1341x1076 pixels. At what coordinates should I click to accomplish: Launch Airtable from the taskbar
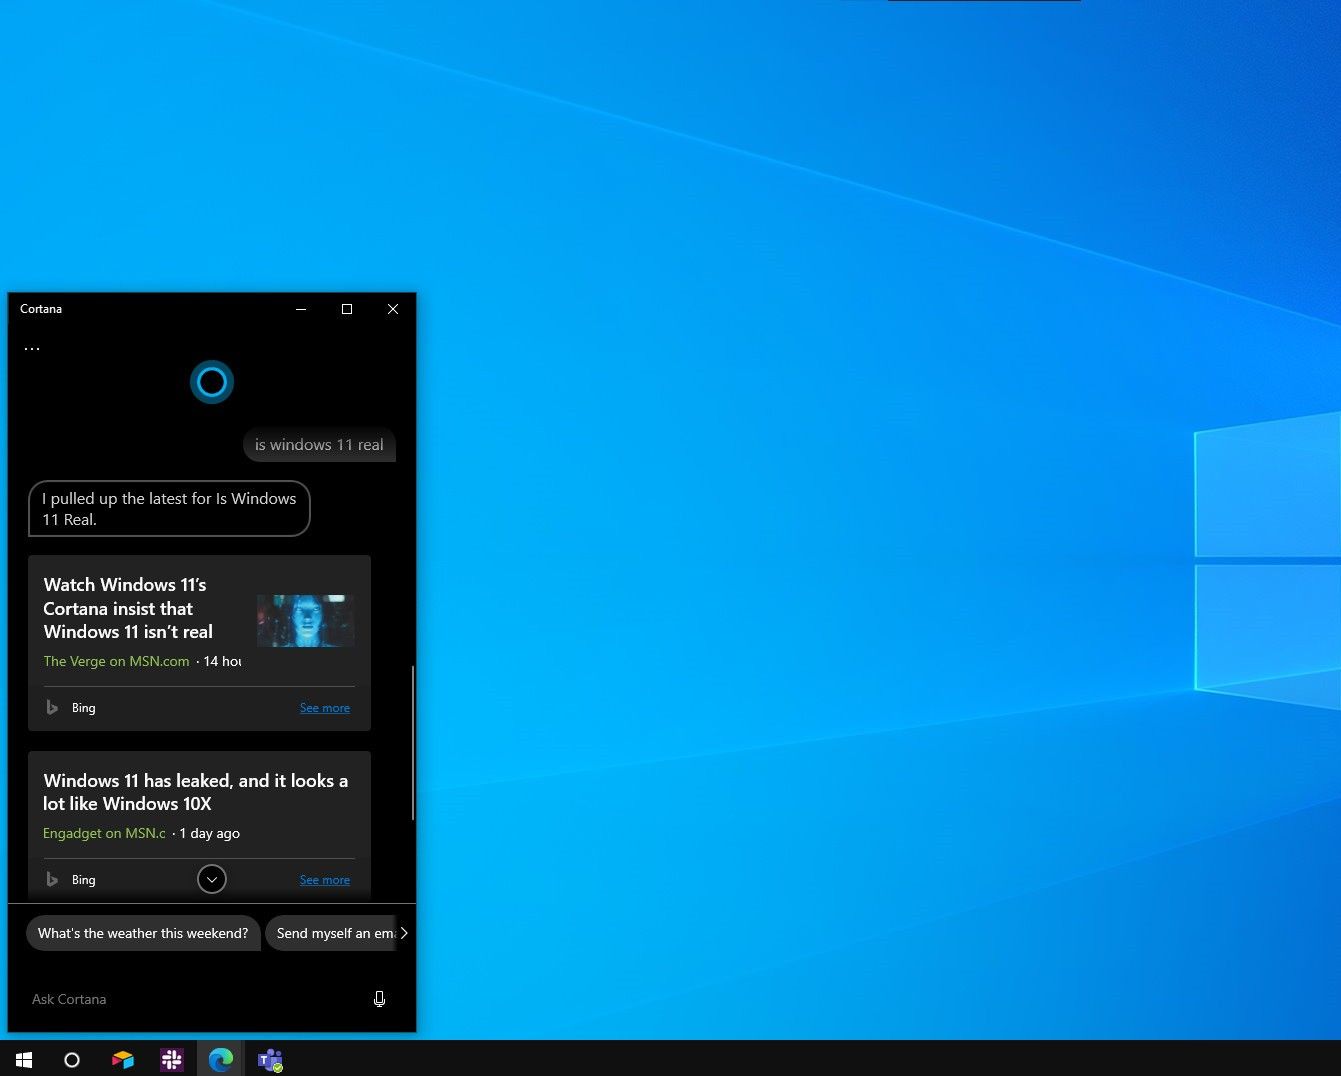tap(122, 1060)
